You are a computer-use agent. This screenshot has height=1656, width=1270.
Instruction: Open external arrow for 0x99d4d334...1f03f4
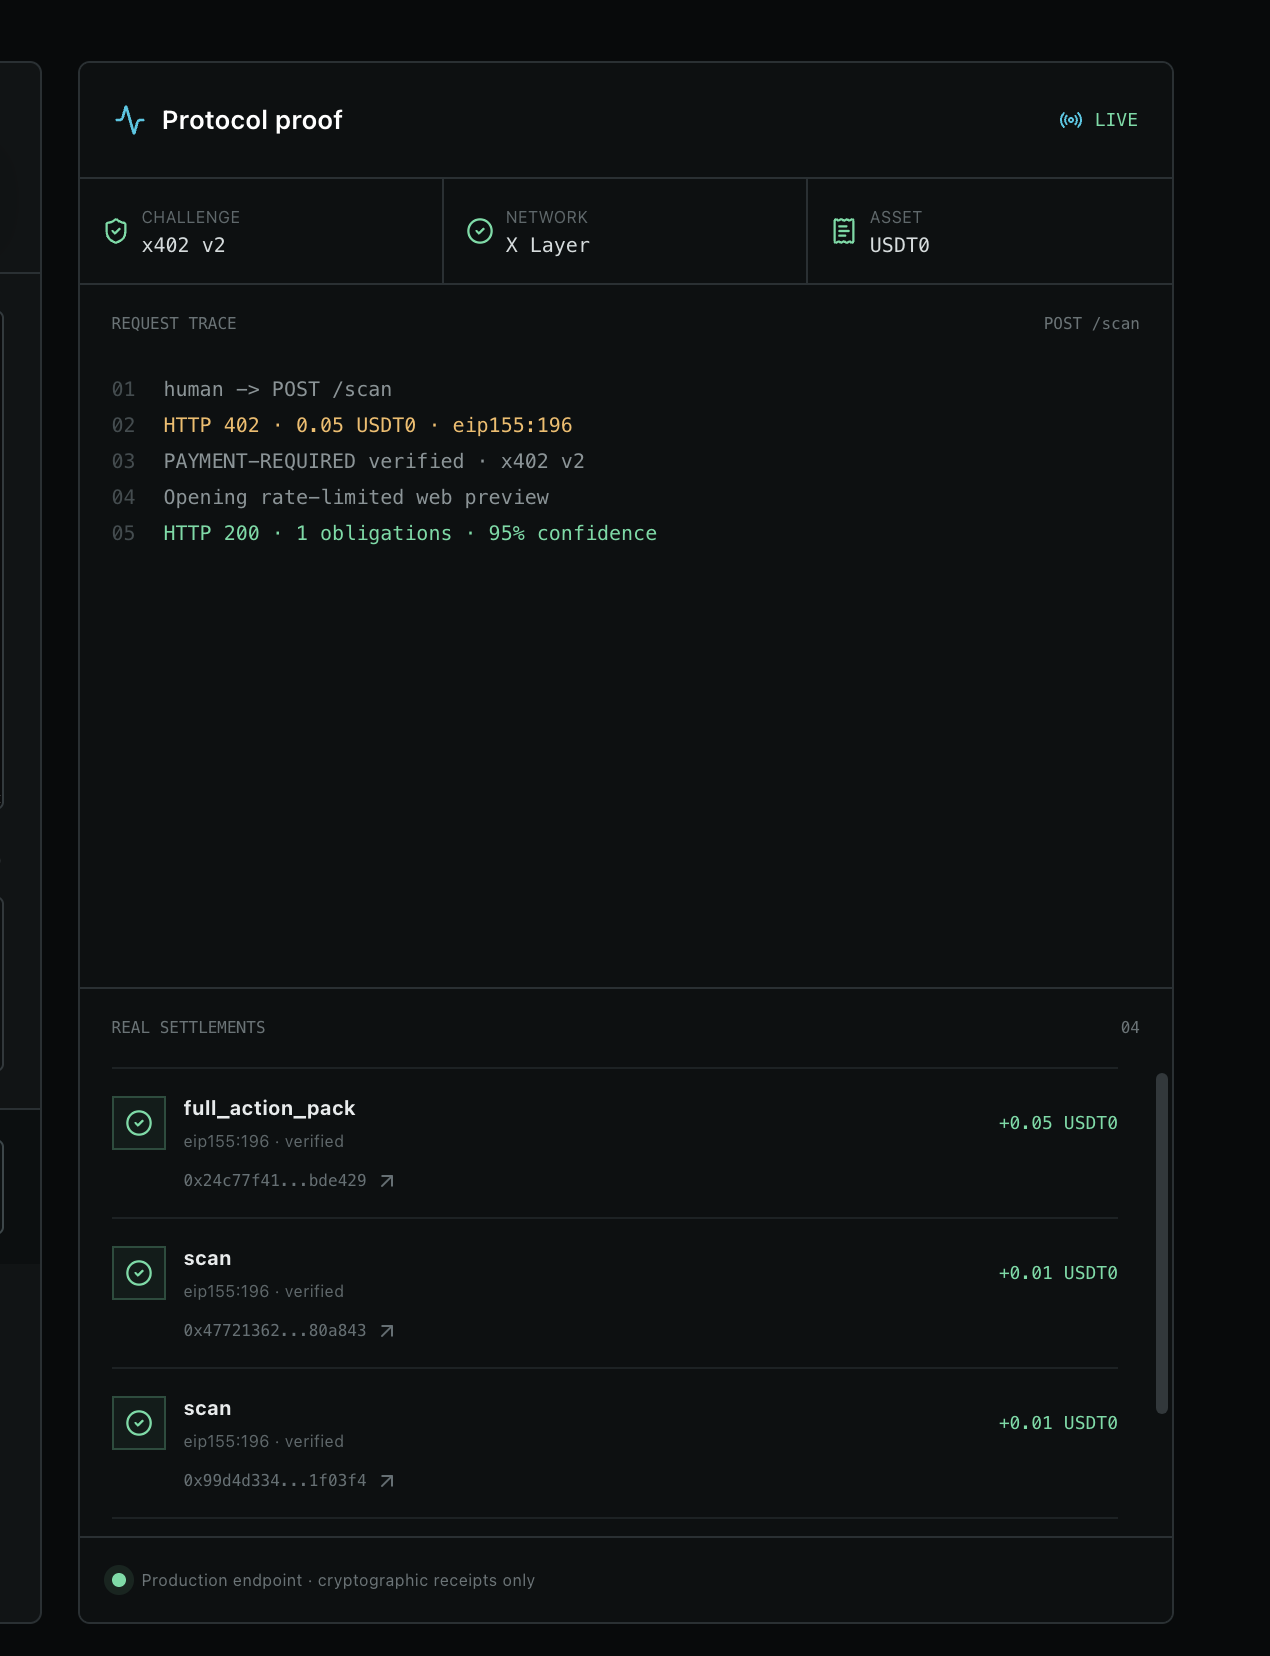pyautogui.click(x=387, y=1481)
